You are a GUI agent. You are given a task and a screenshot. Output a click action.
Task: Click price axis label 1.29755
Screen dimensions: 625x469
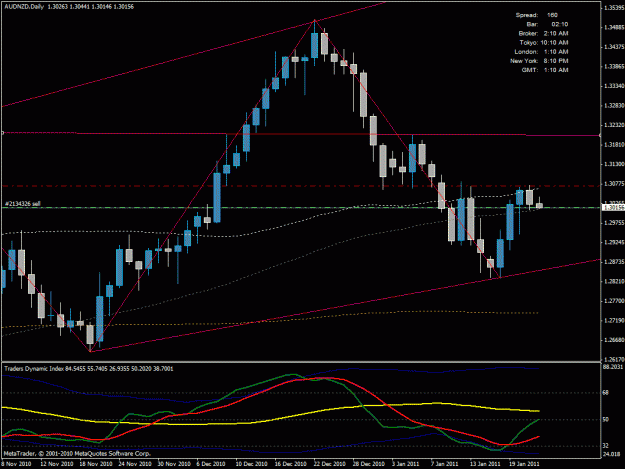click(614, 223)
